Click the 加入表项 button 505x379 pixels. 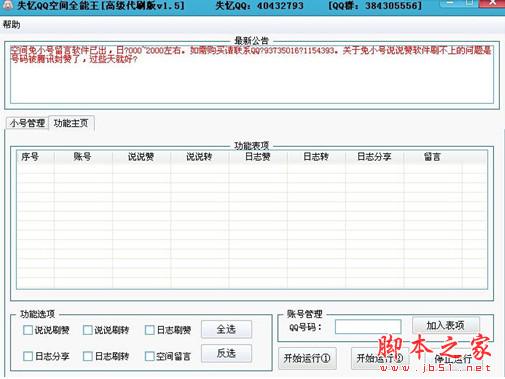coord(446,325)
